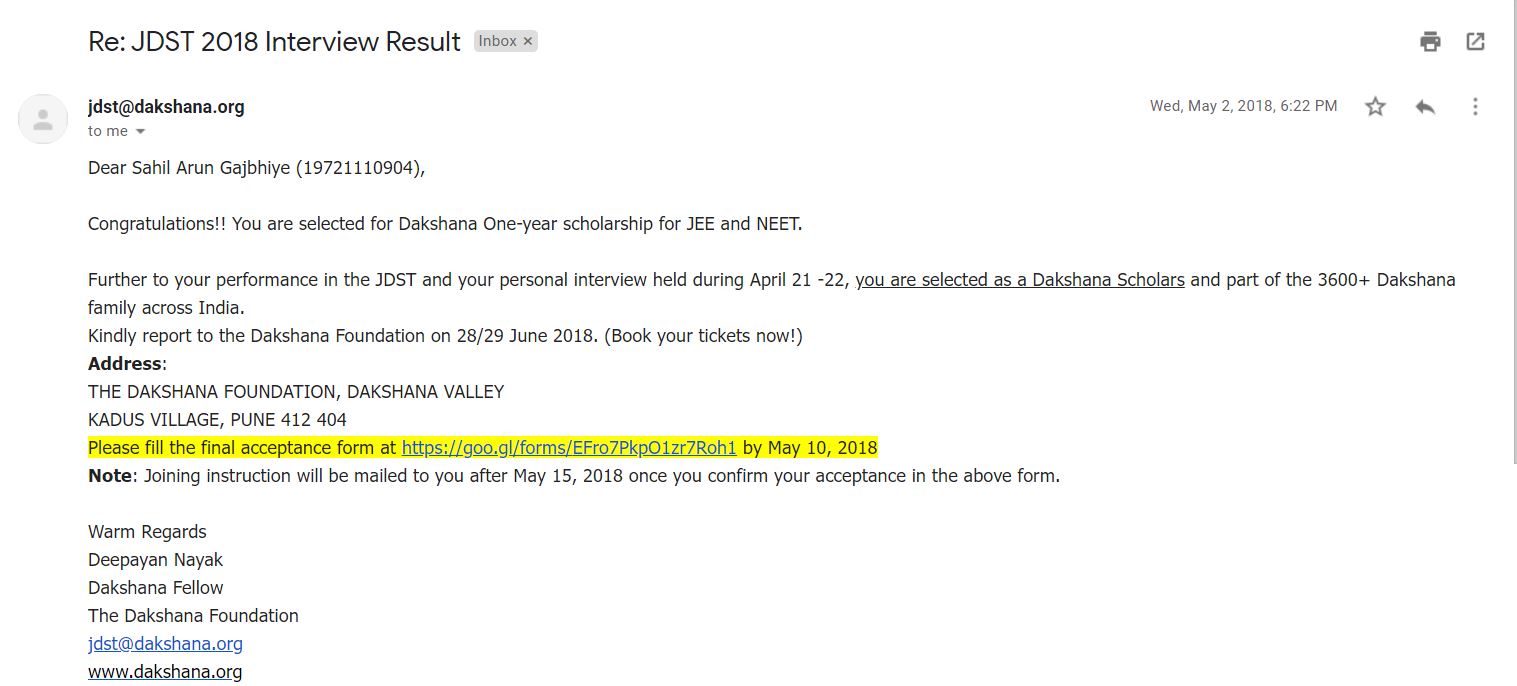
Task: Open the email in a new window
Action: (1475, 41)
